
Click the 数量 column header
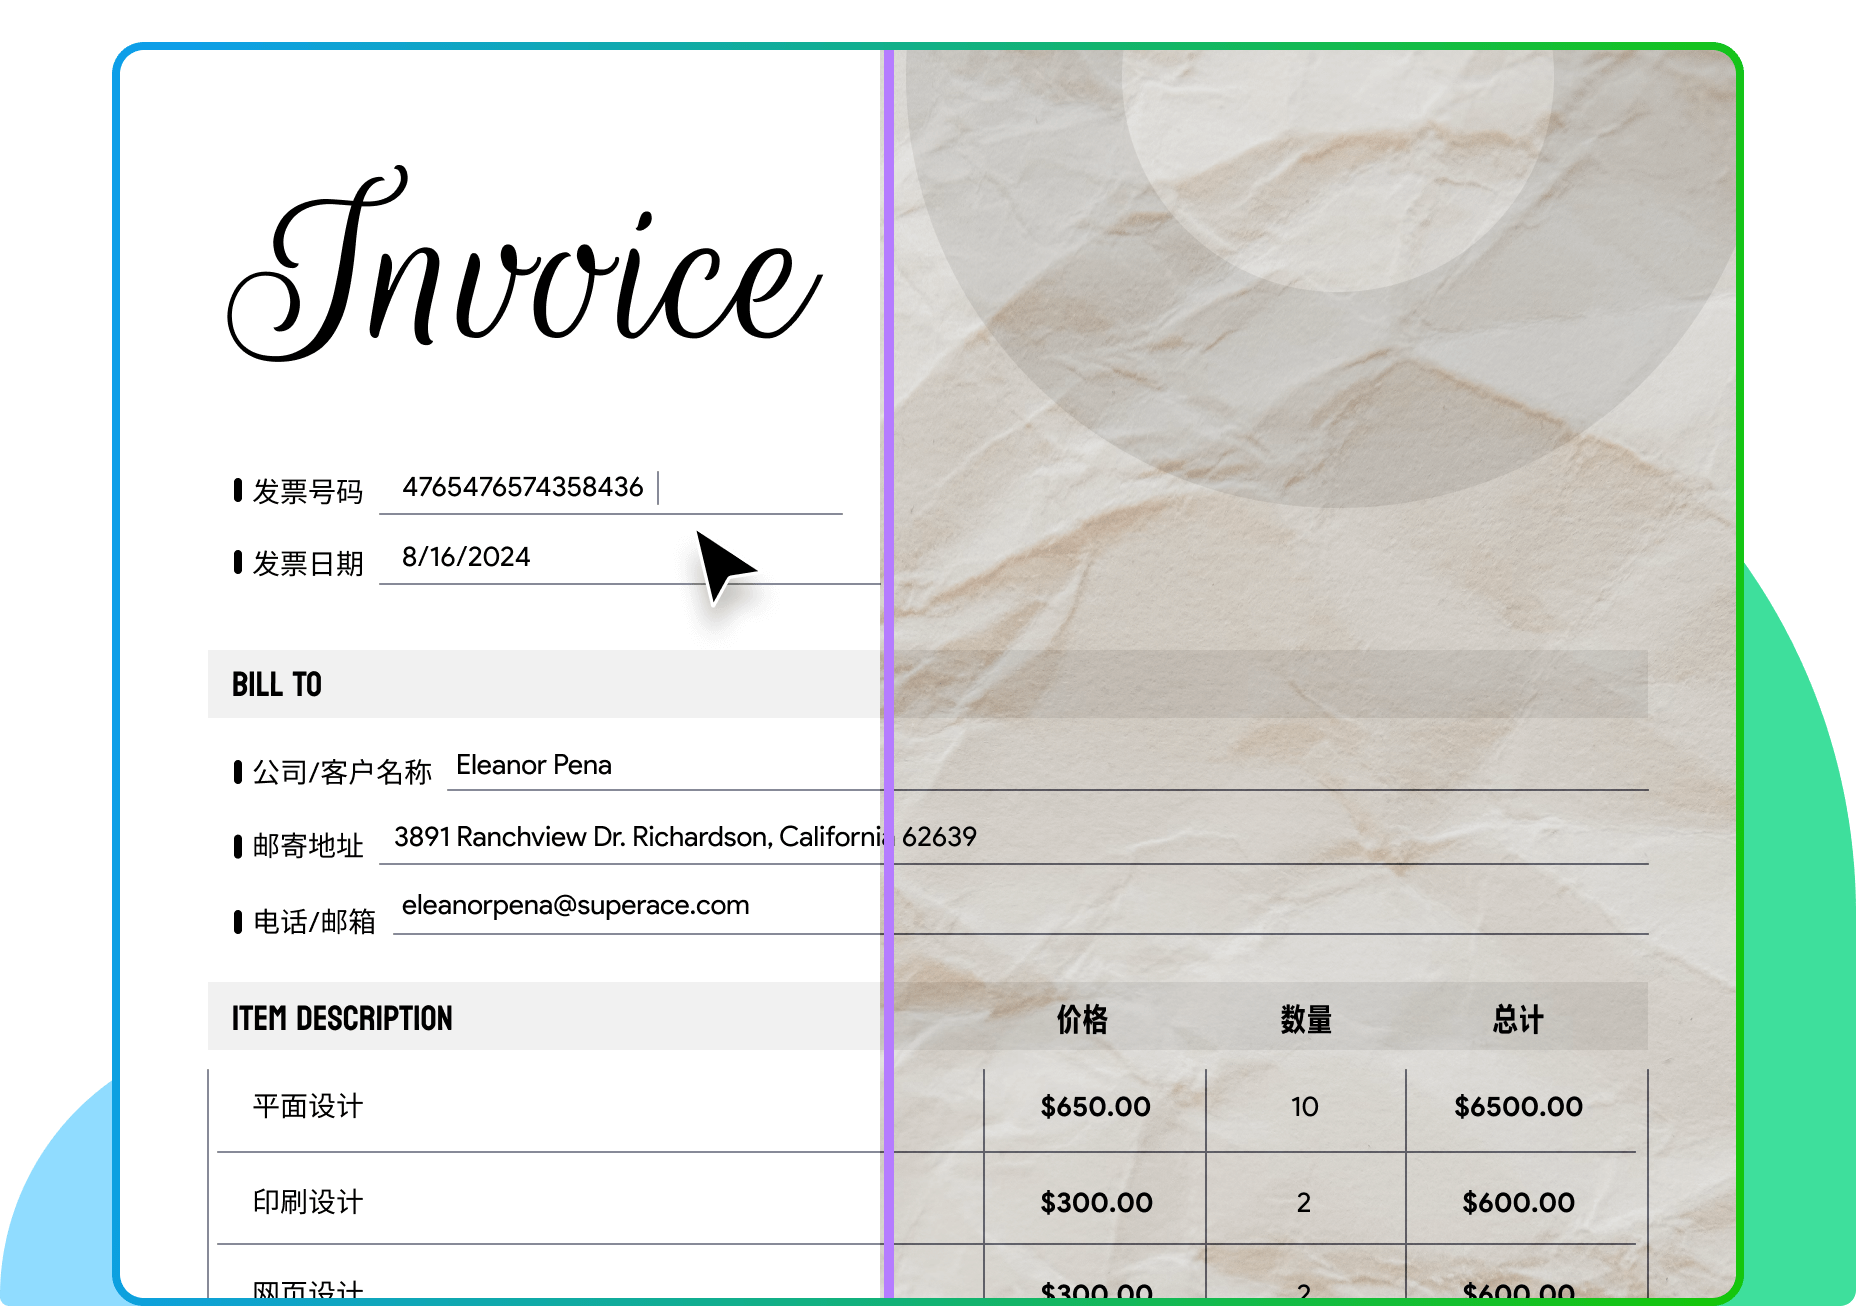pos(1306,1019)
